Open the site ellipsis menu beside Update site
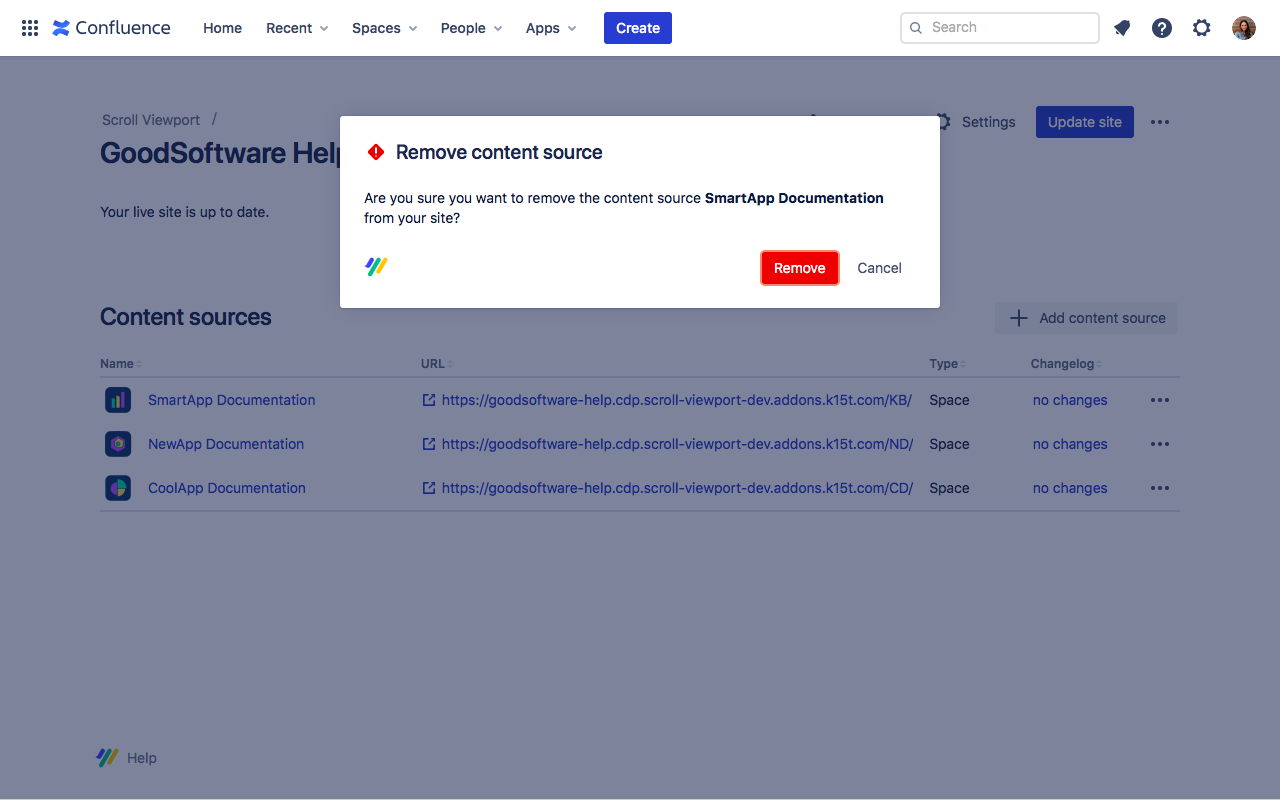This screenshot has height=800, width=1280. point(1159,121)
